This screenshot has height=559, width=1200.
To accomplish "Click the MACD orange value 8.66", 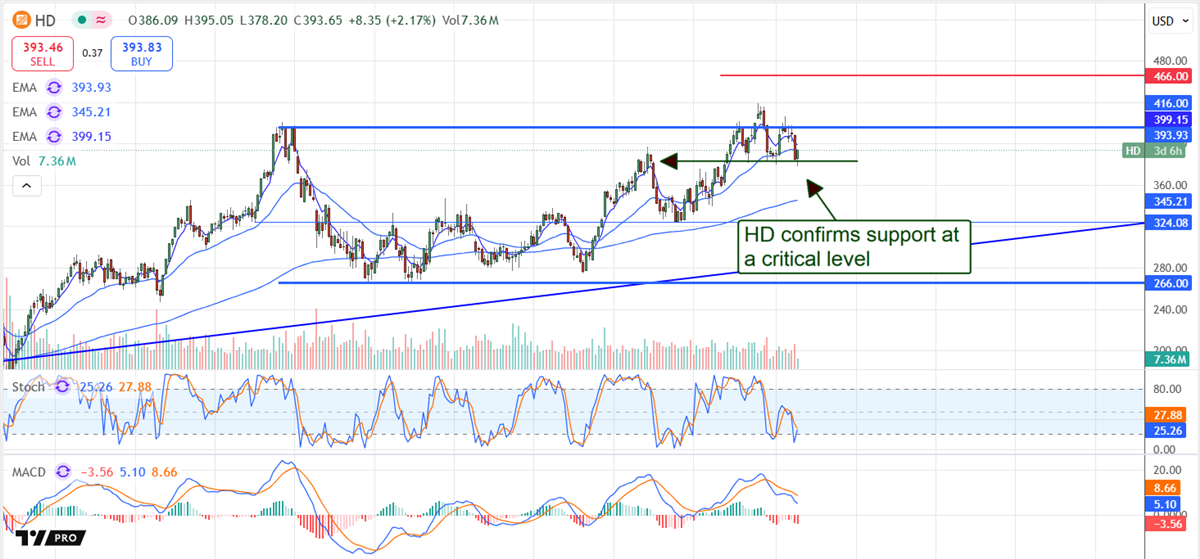I will [162, 471].
